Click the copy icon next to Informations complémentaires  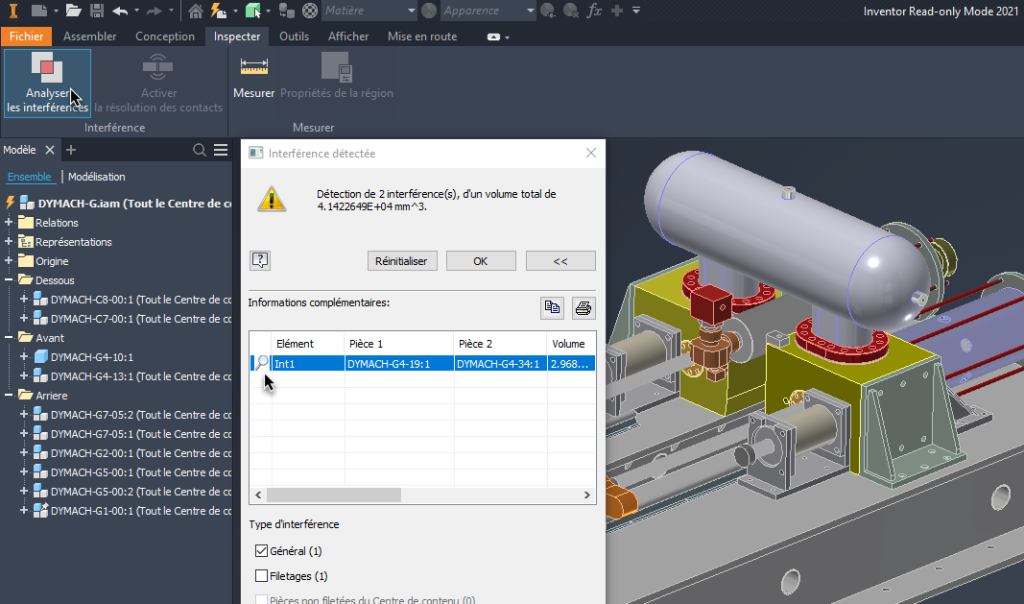click(551, 307)
